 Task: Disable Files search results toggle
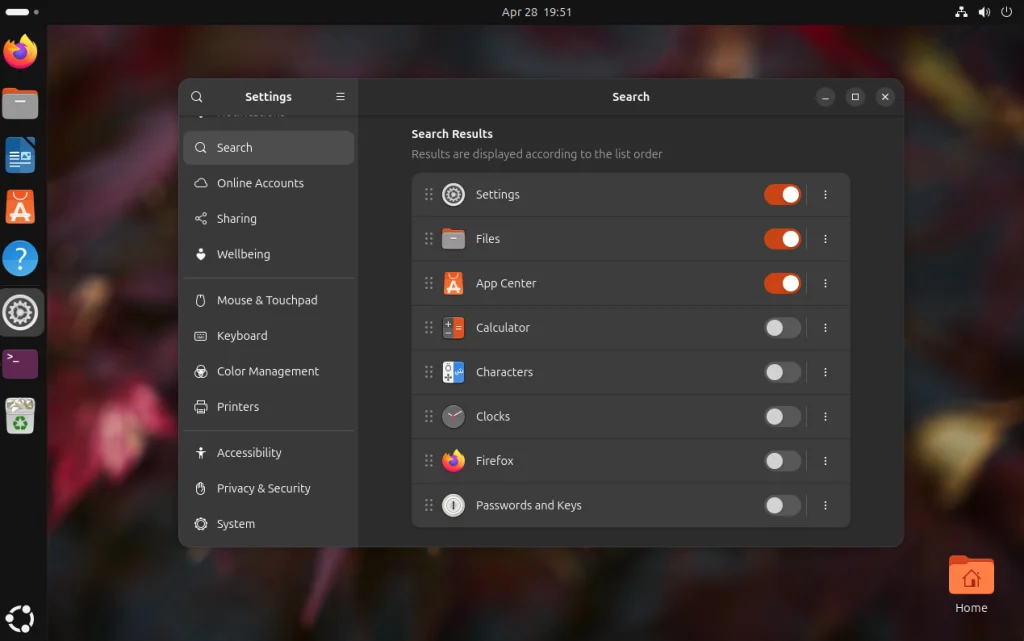pyautogui.click(x=782, y=239)
